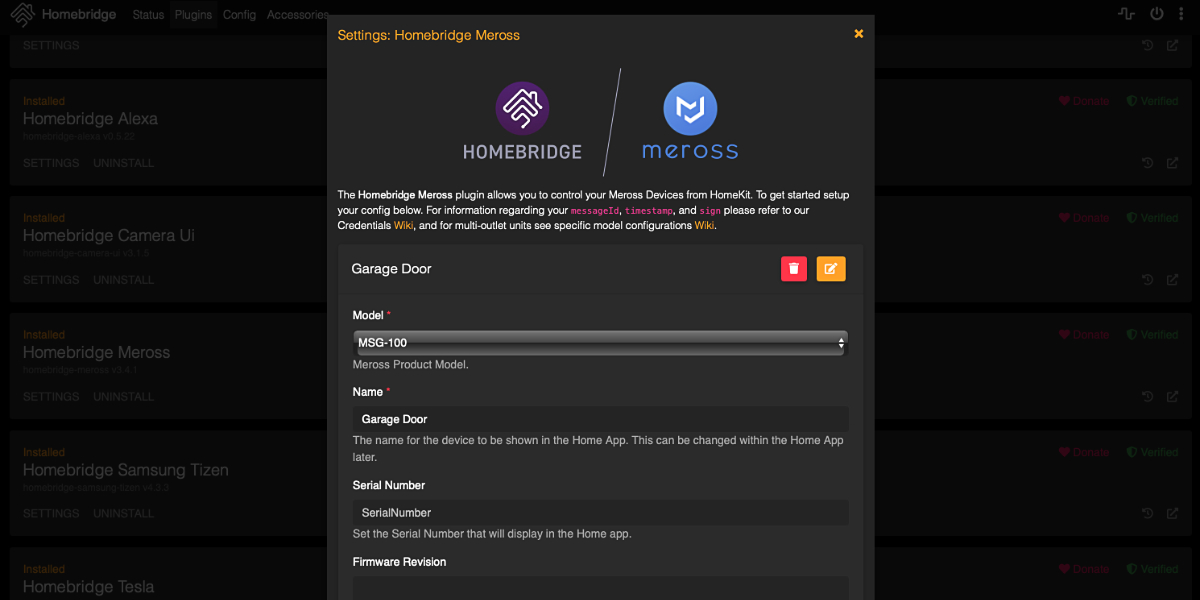
Task: Open the Model dropdown showing MSG-100
Action: 600,343
